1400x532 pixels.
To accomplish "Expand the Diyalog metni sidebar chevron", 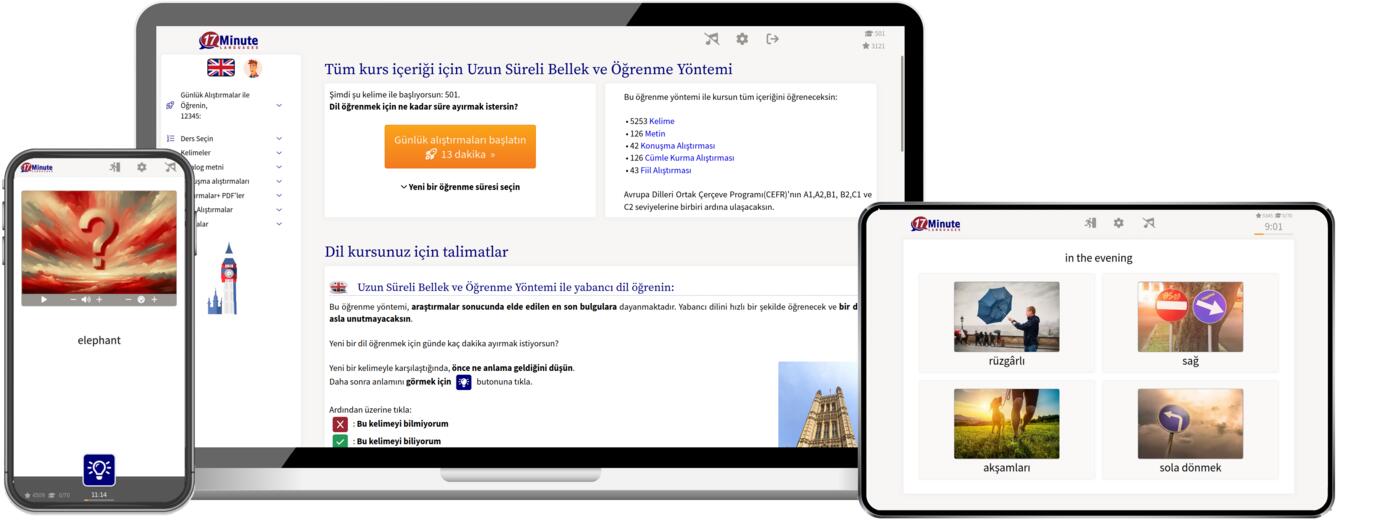I will (x=279, y=167).
